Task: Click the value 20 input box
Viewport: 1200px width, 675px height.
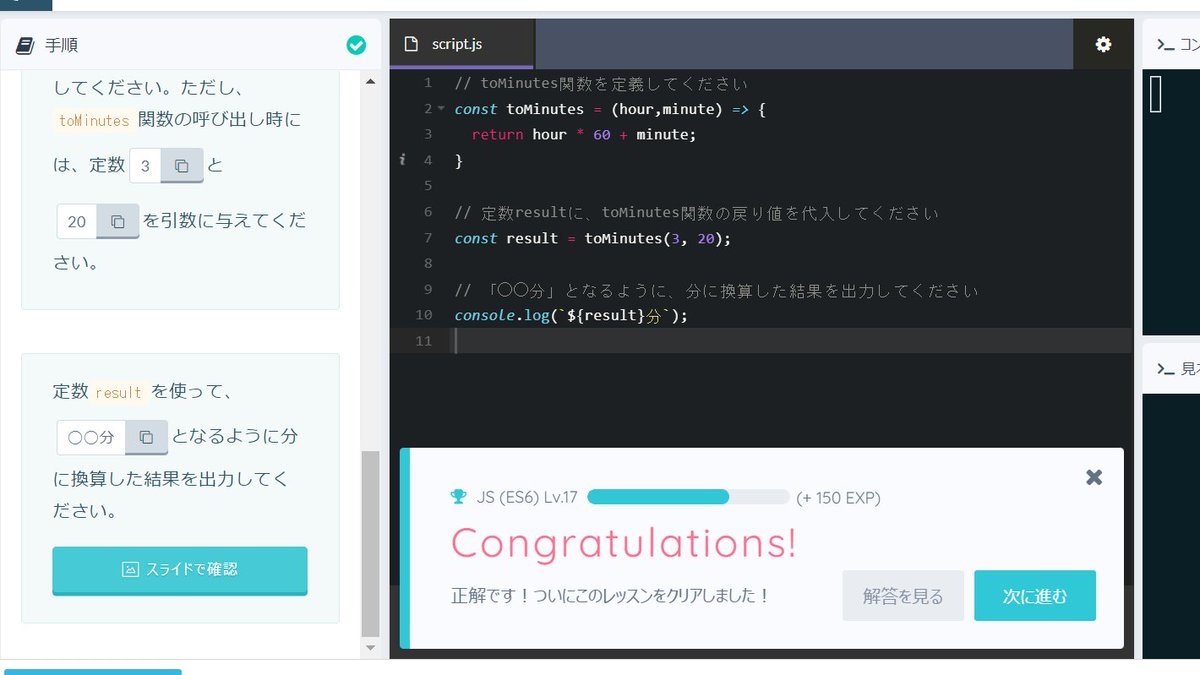Action: point(77,221)
